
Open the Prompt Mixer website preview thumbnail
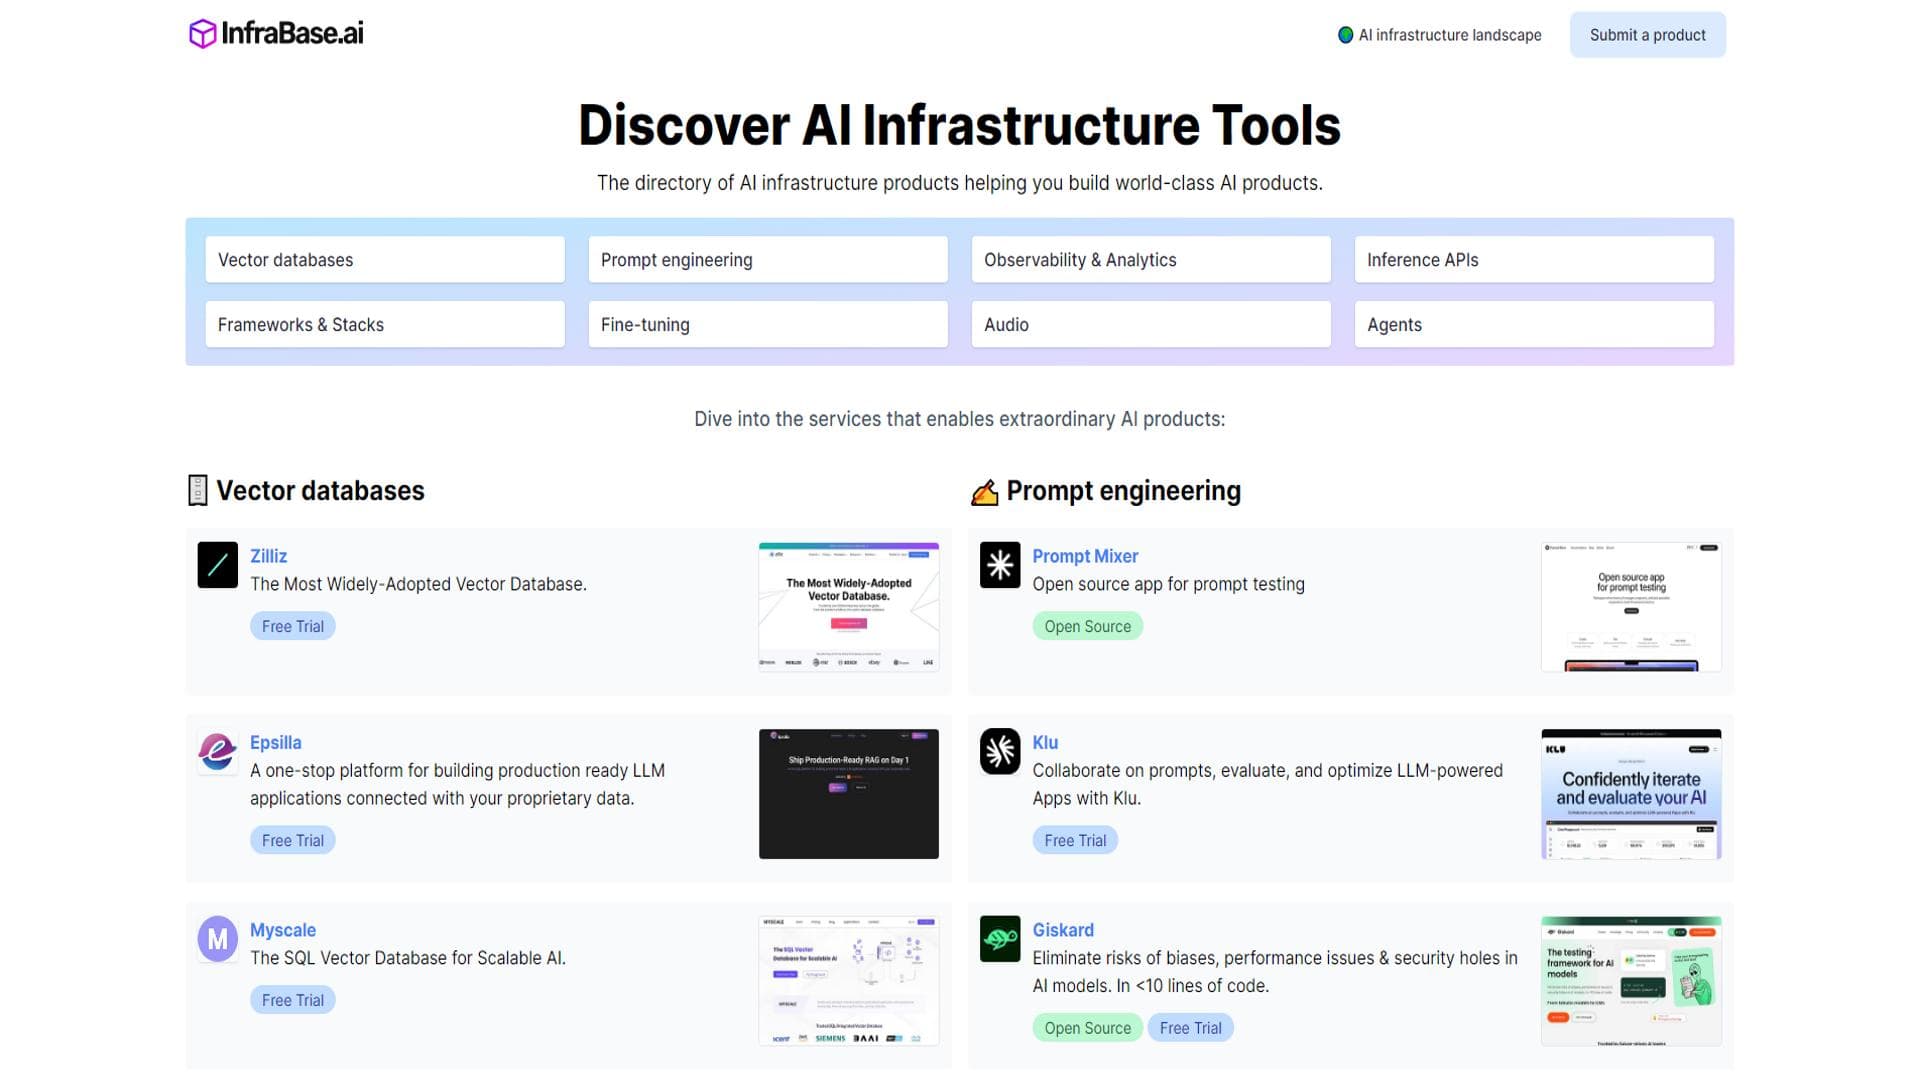tap(1631, 607)
